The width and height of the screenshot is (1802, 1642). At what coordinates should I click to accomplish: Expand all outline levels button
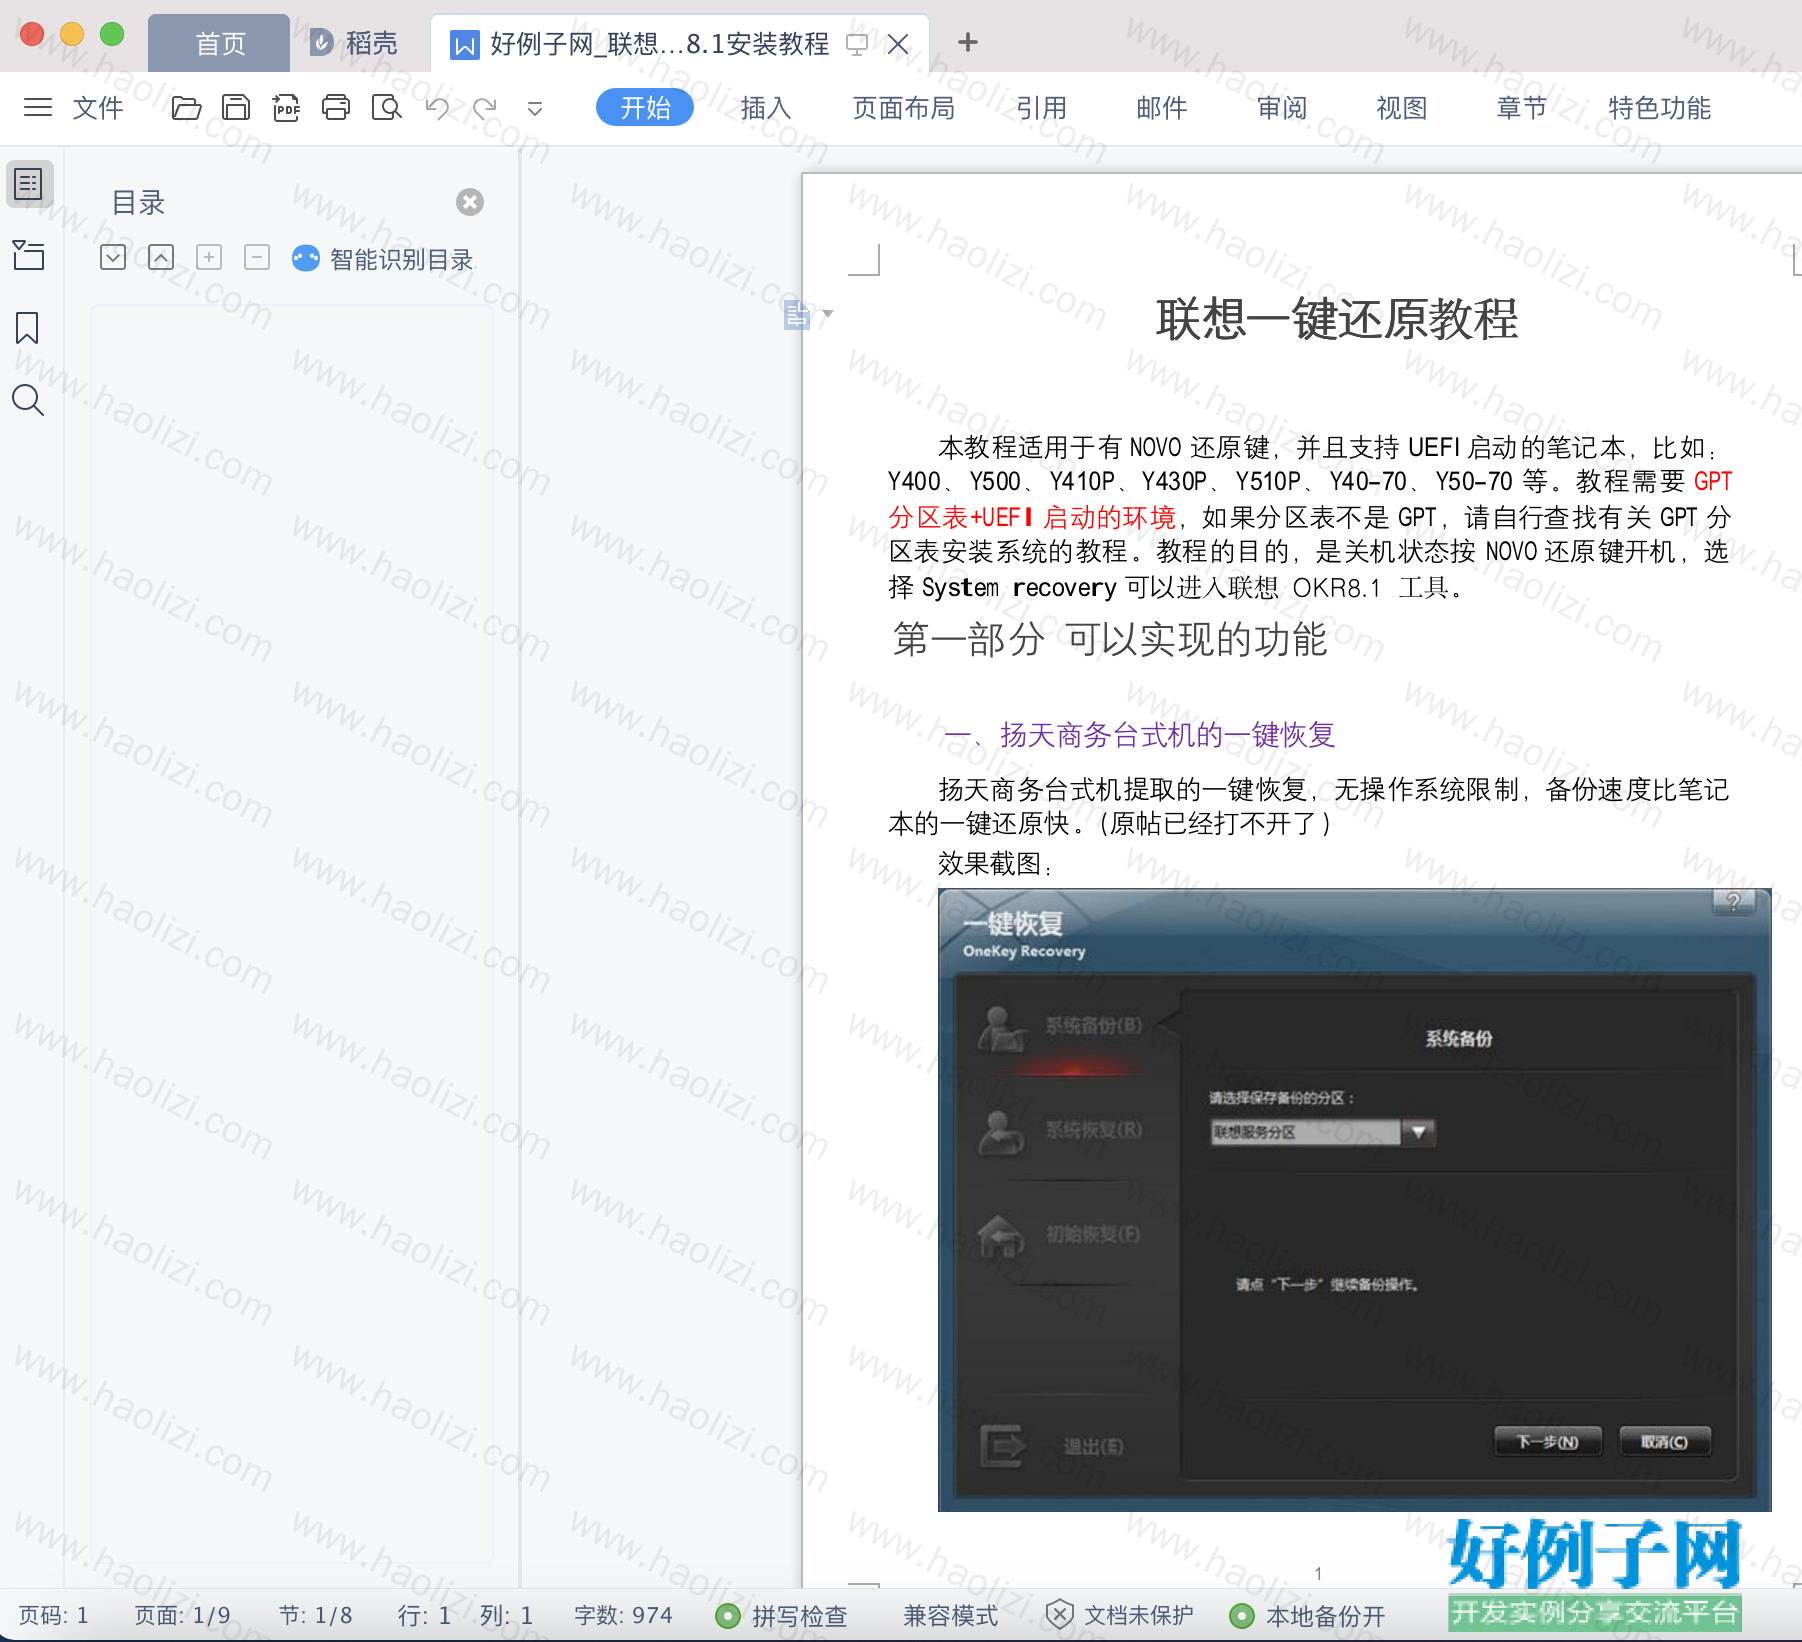coord(113,258)
